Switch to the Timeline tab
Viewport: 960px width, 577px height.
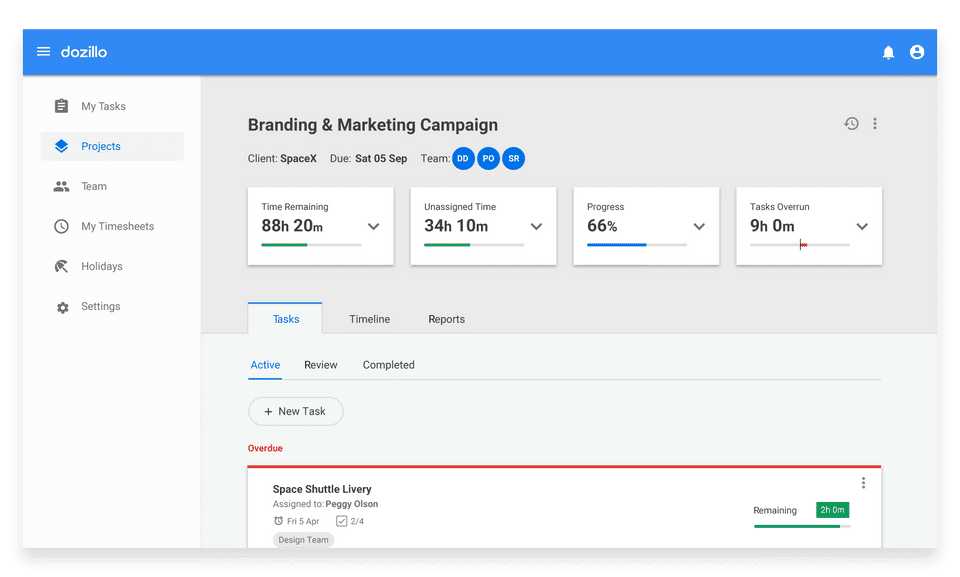click(369, 319)
